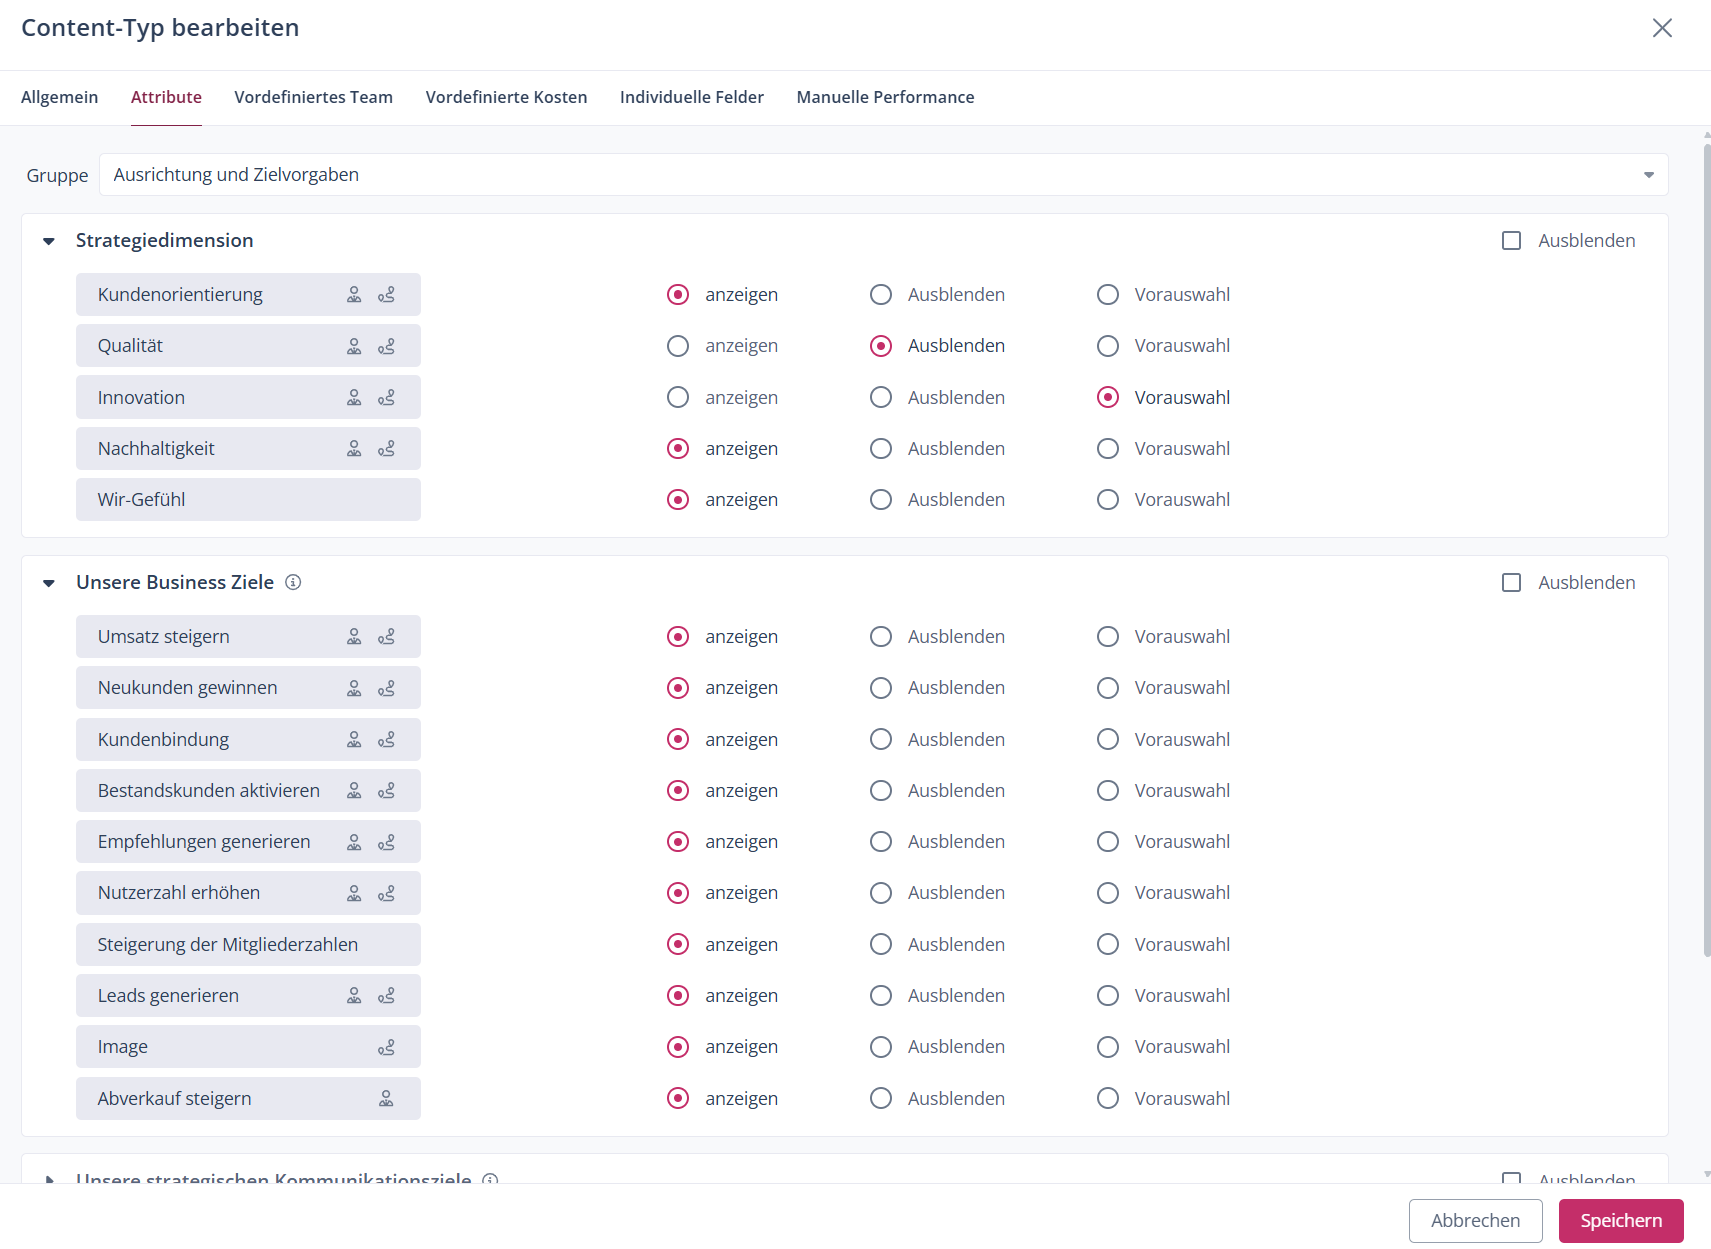The image size is (1711, 1249).
Task: Open the Manuelle Performance tab
Action: pos(885,97)
